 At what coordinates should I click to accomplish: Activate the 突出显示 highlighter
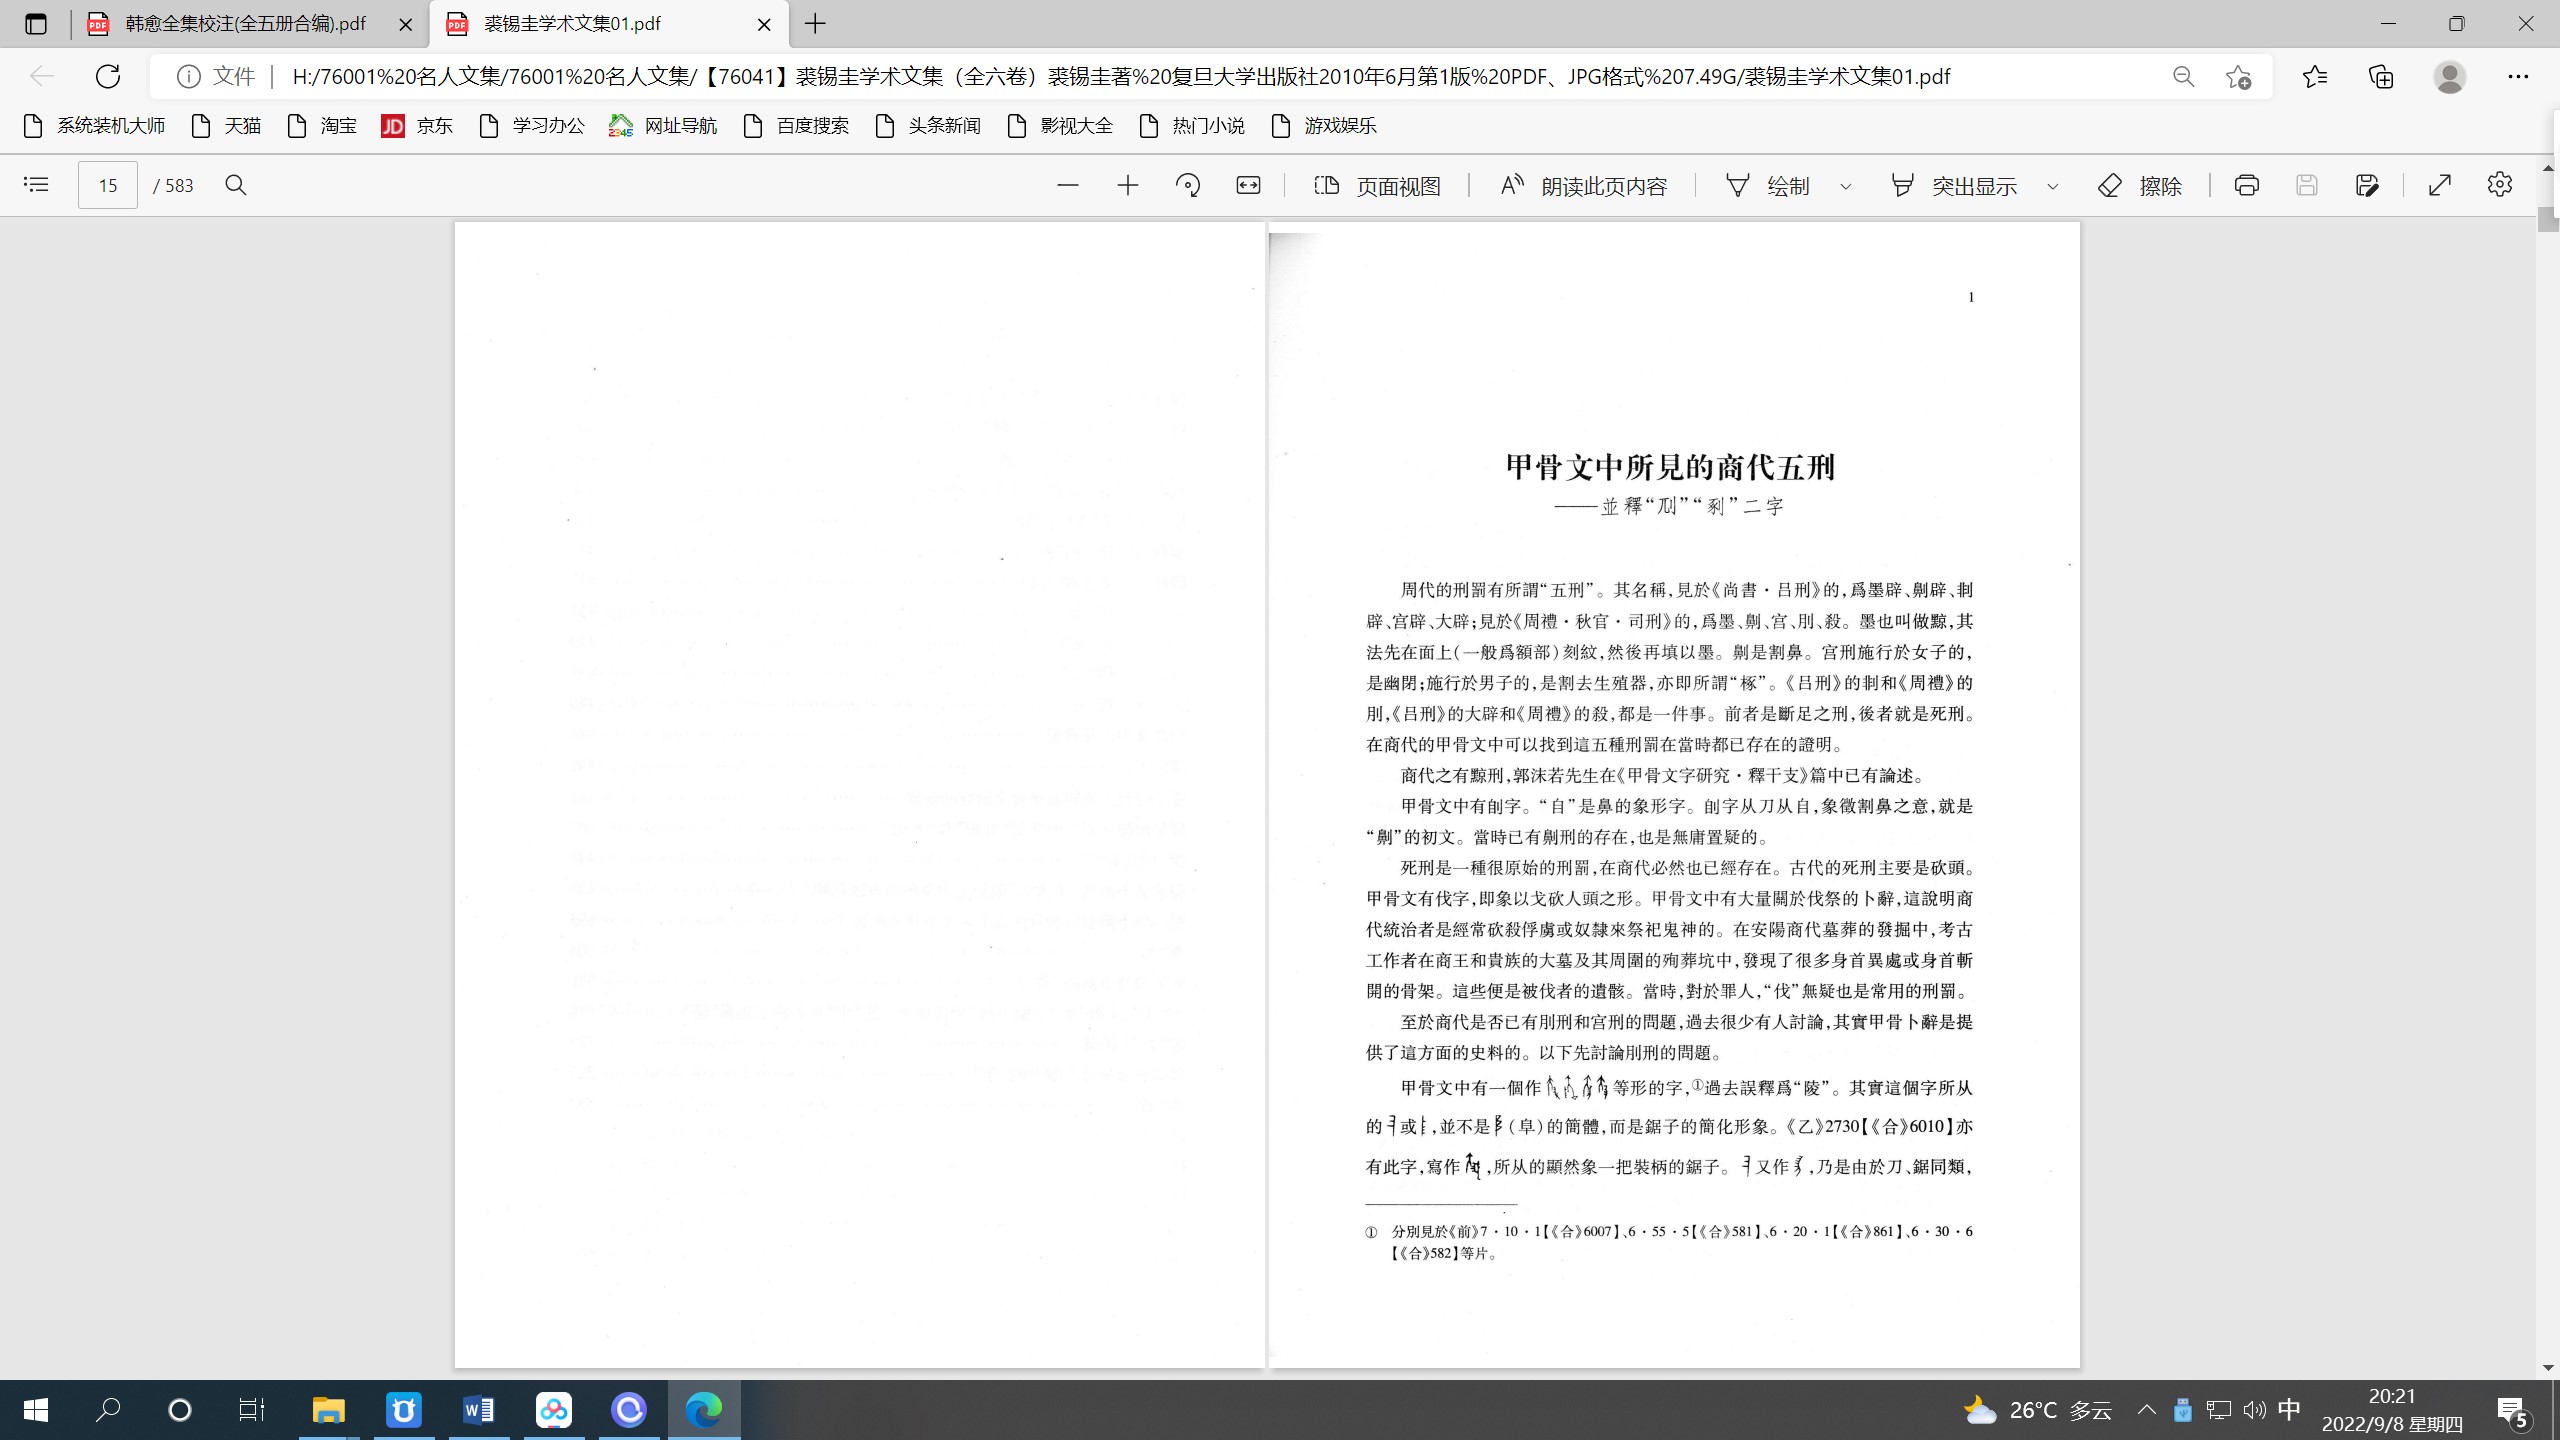tap(1956, 185)
